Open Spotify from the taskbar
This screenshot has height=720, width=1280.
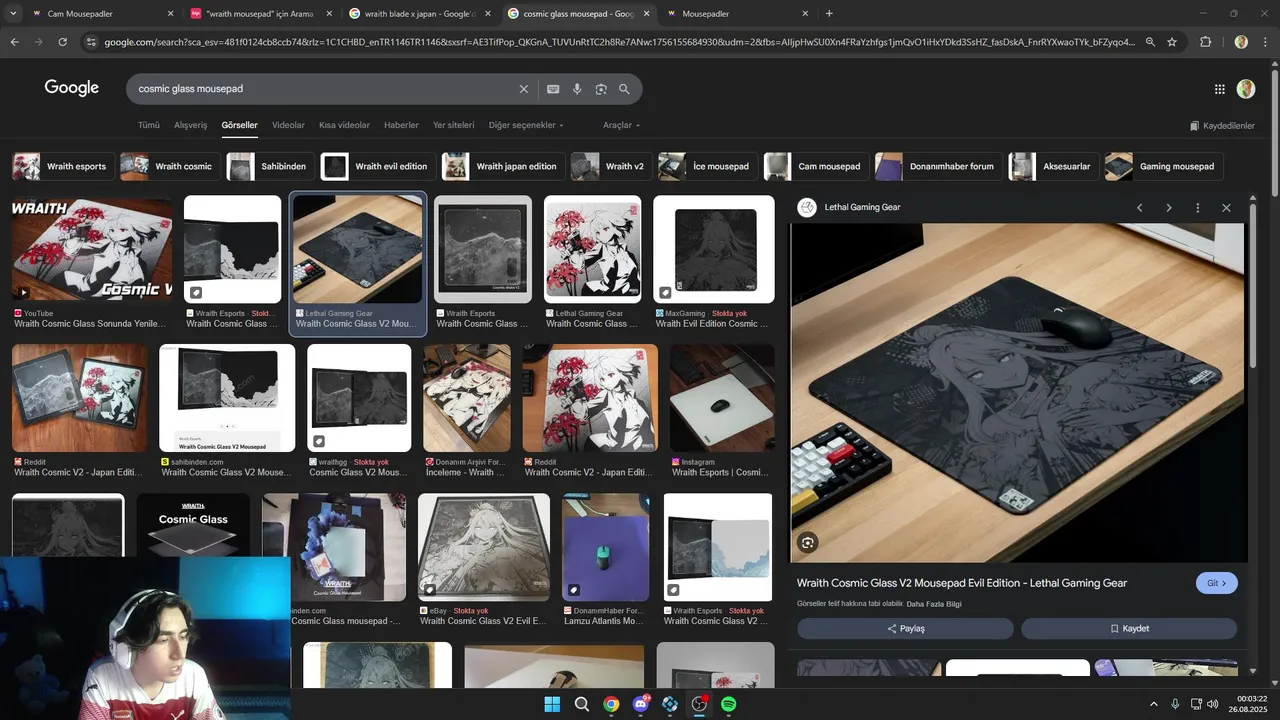tap(729, 704)
